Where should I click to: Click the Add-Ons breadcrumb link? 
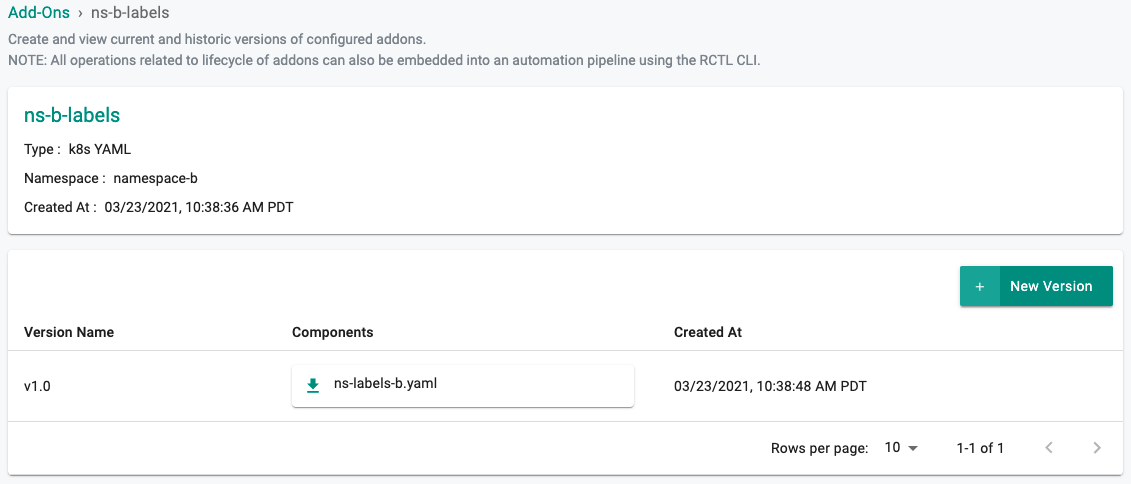pyautogui.click(x=39, y=13)
